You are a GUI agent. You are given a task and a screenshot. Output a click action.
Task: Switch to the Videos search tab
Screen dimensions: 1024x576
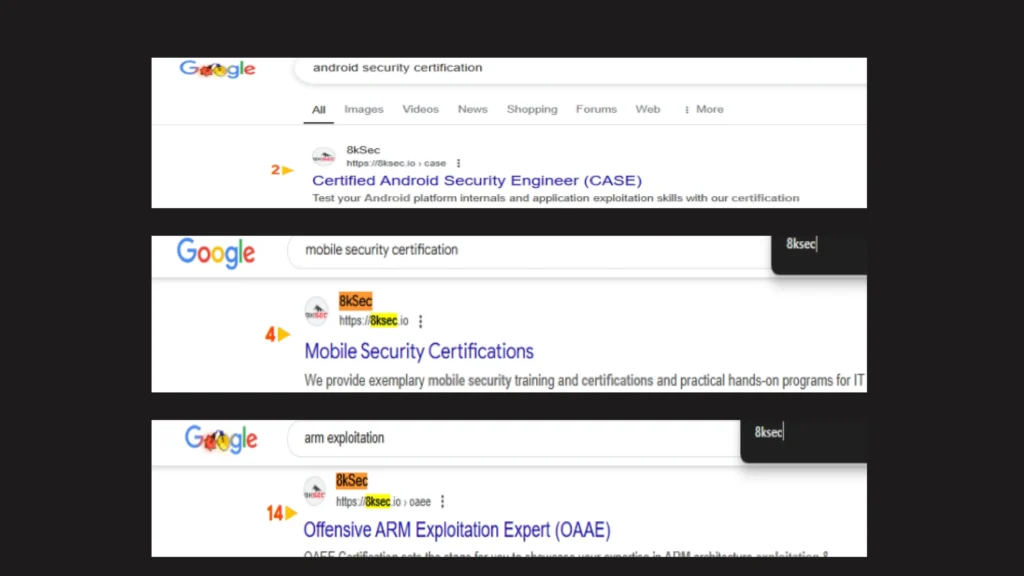(420, 109)
